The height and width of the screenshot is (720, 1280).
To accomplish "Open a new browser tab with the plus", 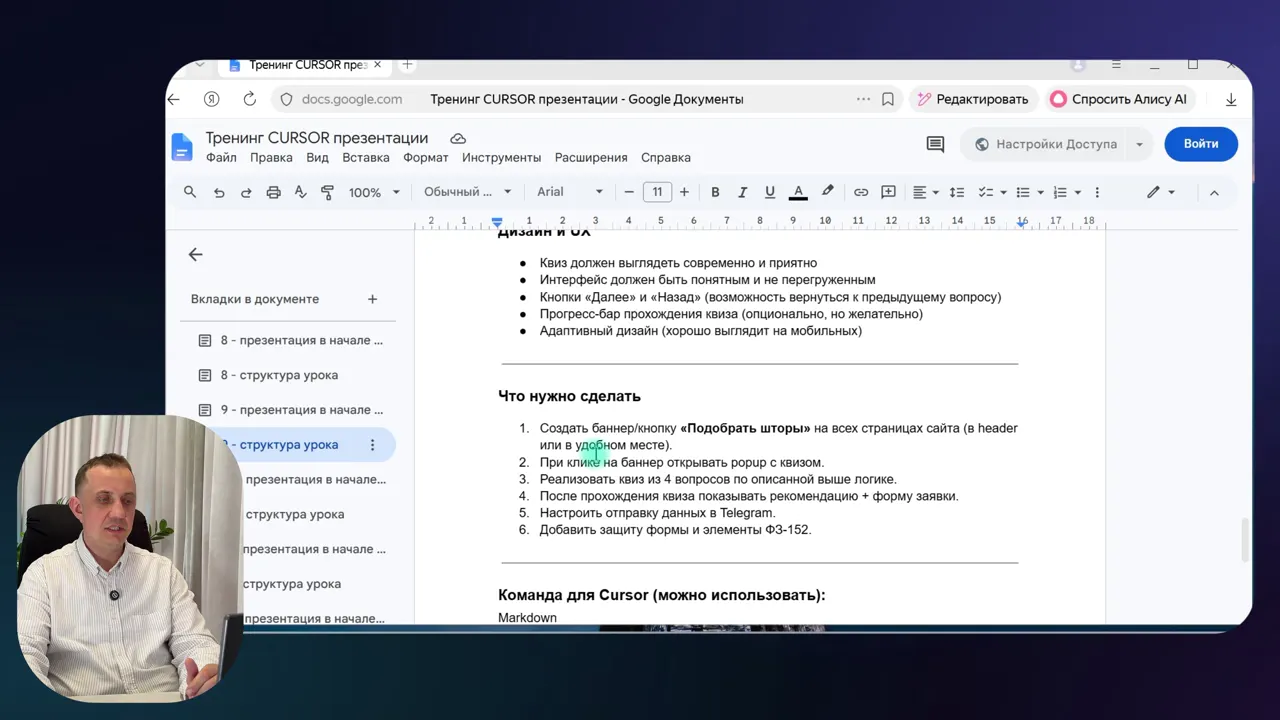I will pyautogui.click(x=407, y=64).
